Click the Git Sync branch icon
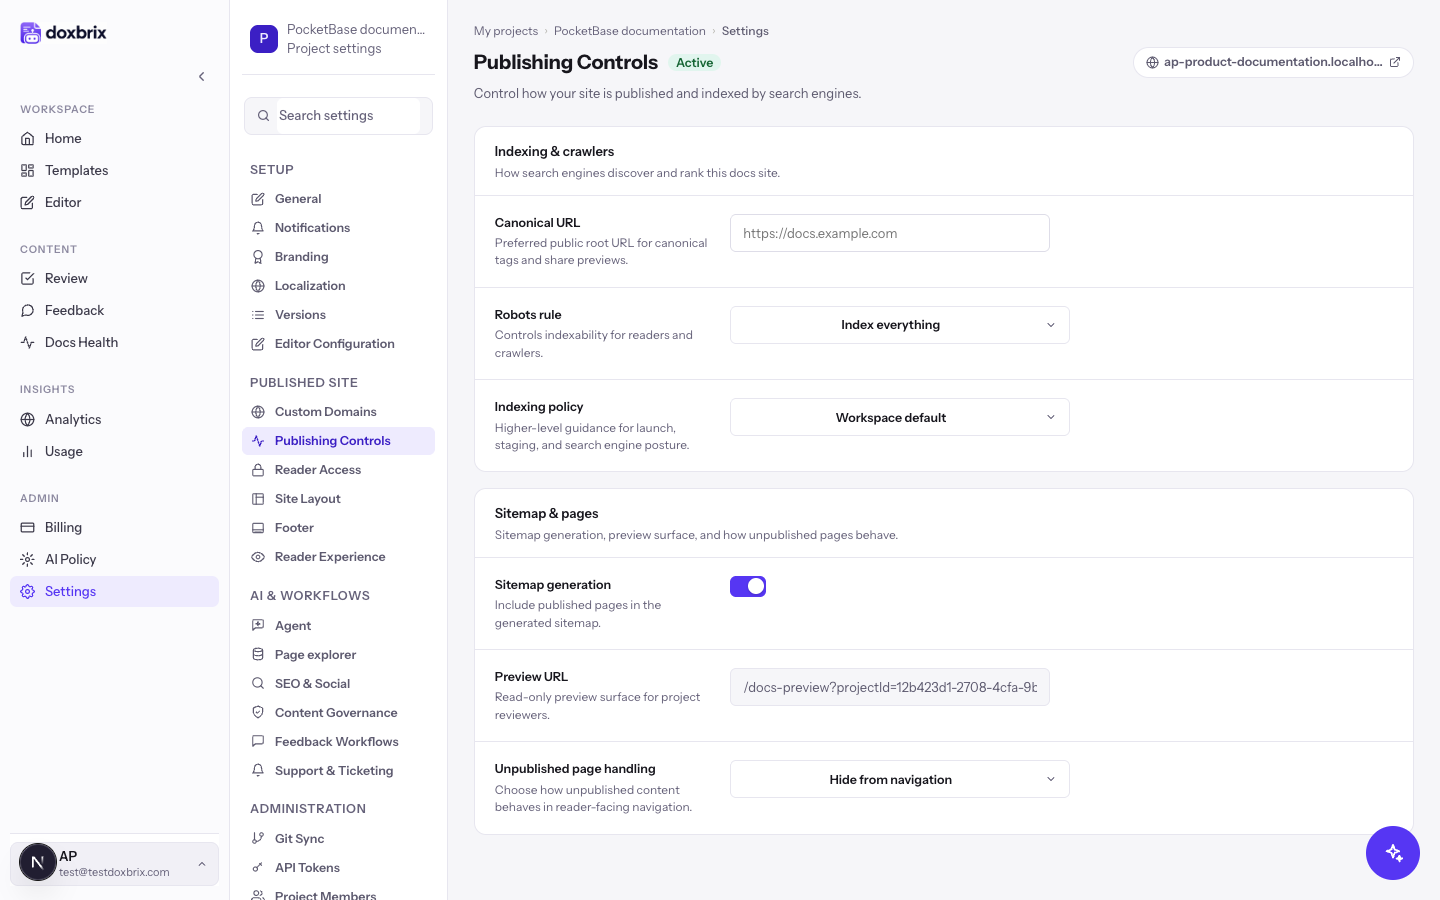 tap(258, 838)
